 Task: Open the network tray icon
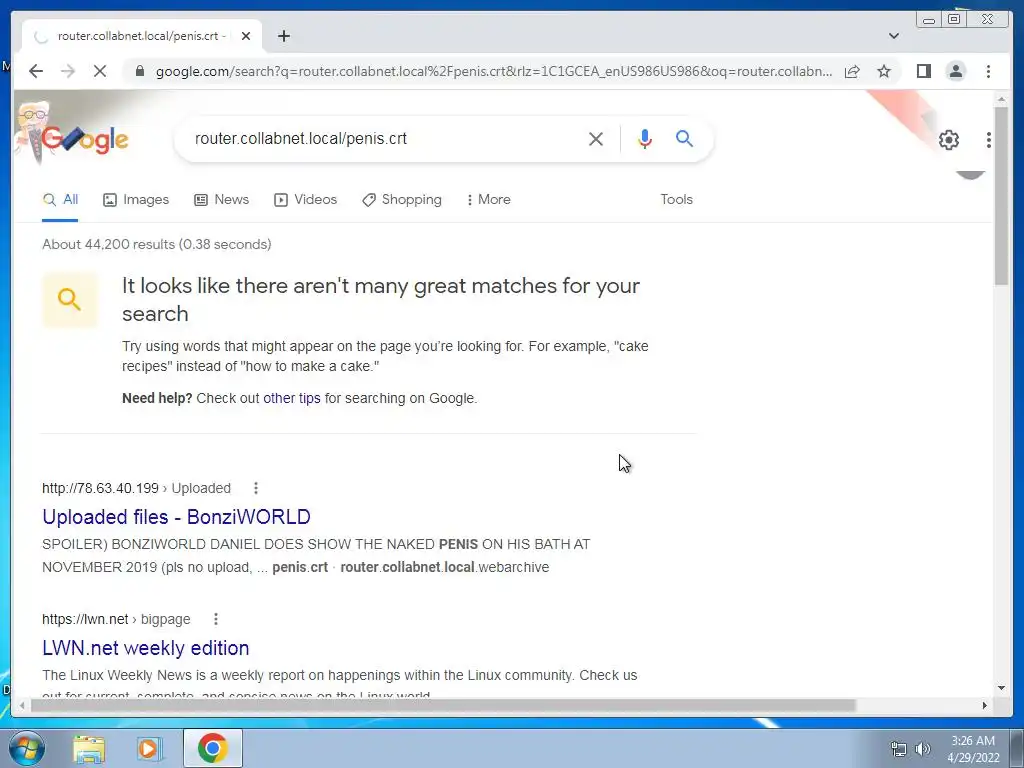[899, 749]
